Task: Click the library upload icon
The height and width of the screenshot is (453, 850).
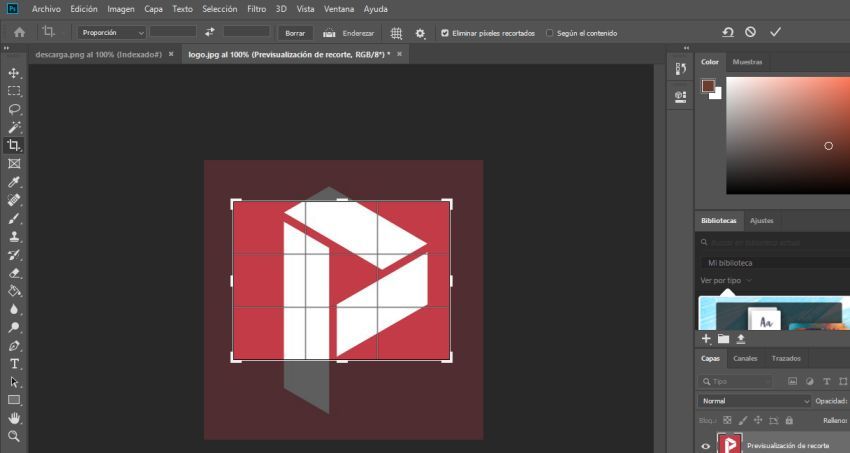Action: pos(740,339)
